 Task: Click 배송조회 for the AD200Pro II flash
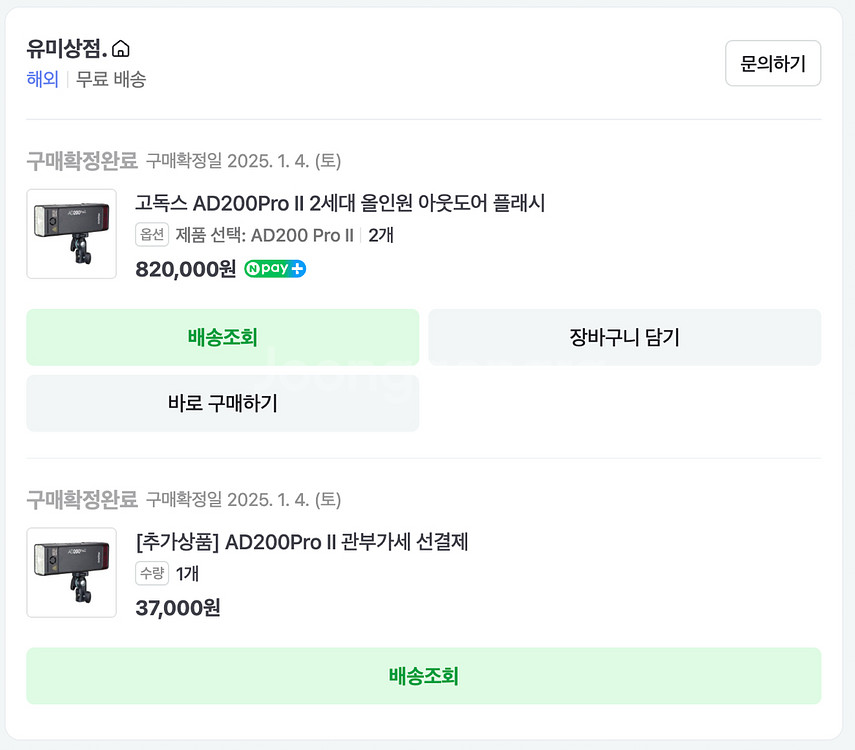pos(222,337)
